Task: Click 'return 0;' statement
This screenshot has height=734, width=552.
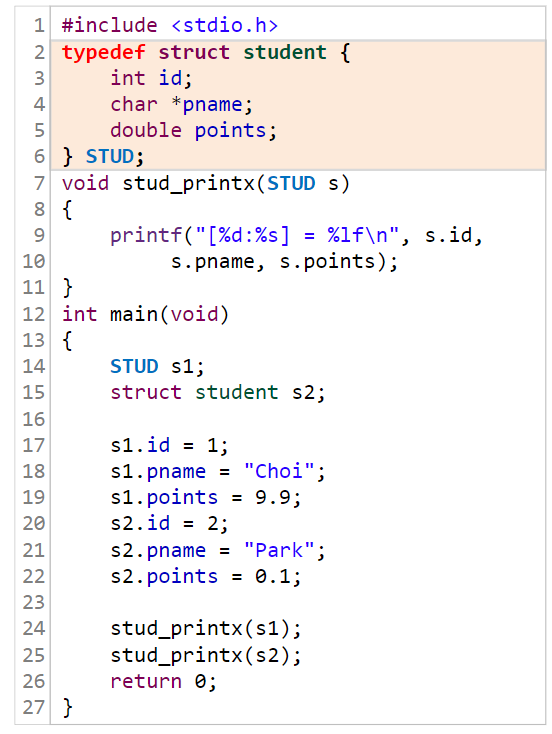Action: pyautogui.click(x=163, y=682)
